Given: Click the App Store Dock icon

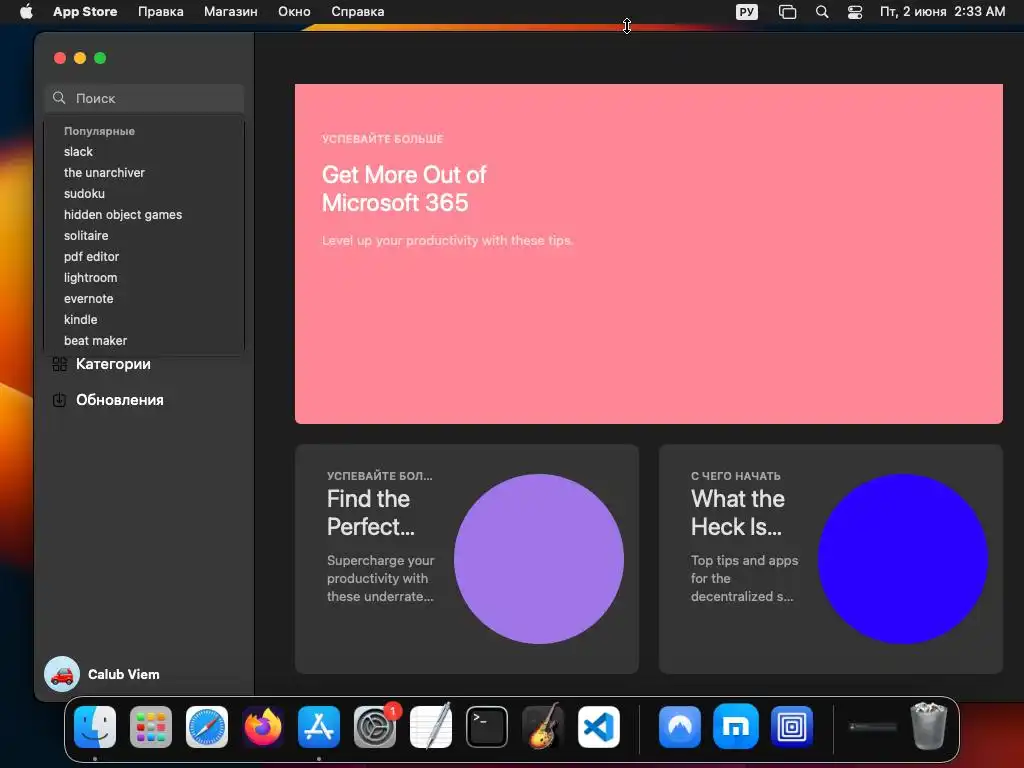Looking at the screenshot, I should (319, 727).
